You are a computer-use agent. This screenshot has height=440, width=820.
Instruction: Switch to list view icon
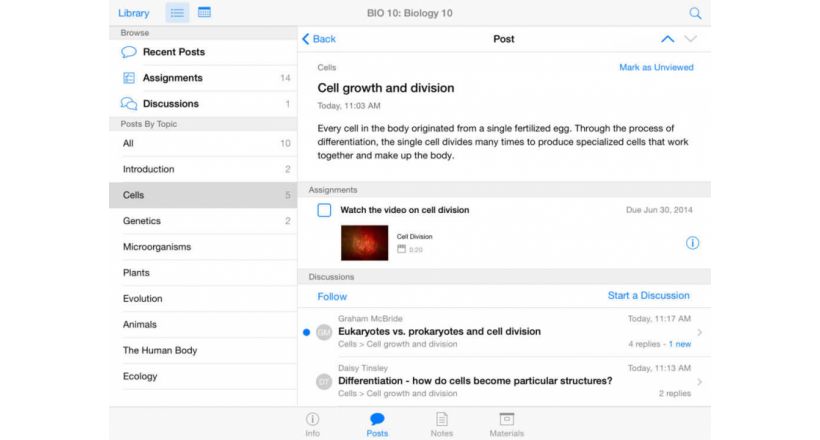[x=177, y=13]
